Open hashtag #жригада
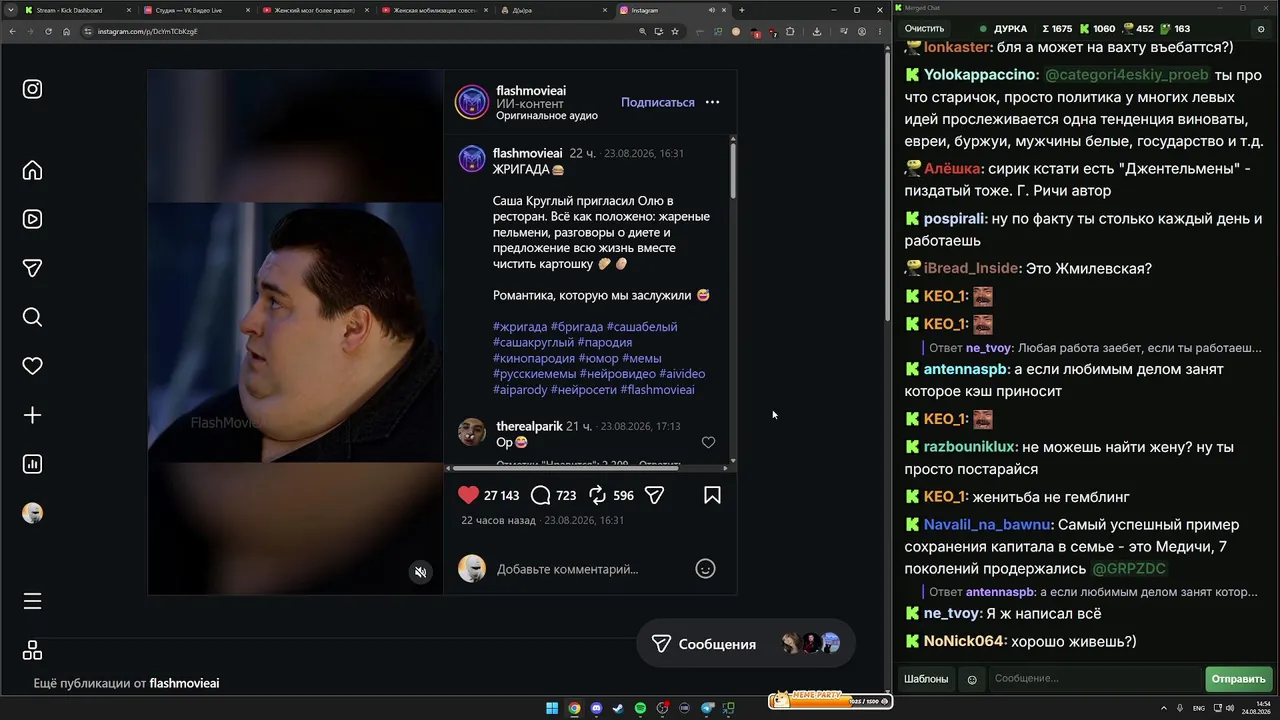The image size is (1280, 720). (x=520, y=326)
